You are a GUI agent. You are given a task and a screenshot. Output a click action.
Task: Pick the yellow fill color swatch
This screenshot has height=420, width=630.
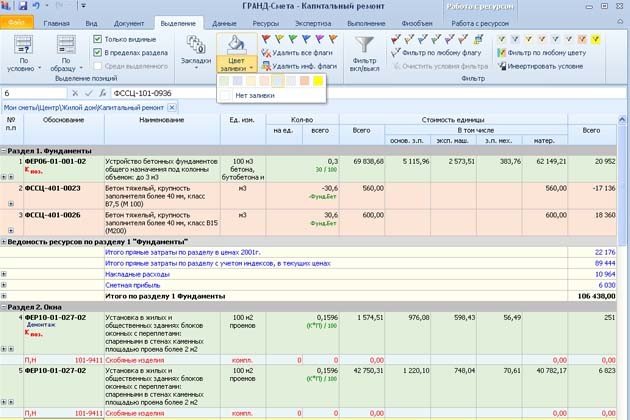click(317, 80)
